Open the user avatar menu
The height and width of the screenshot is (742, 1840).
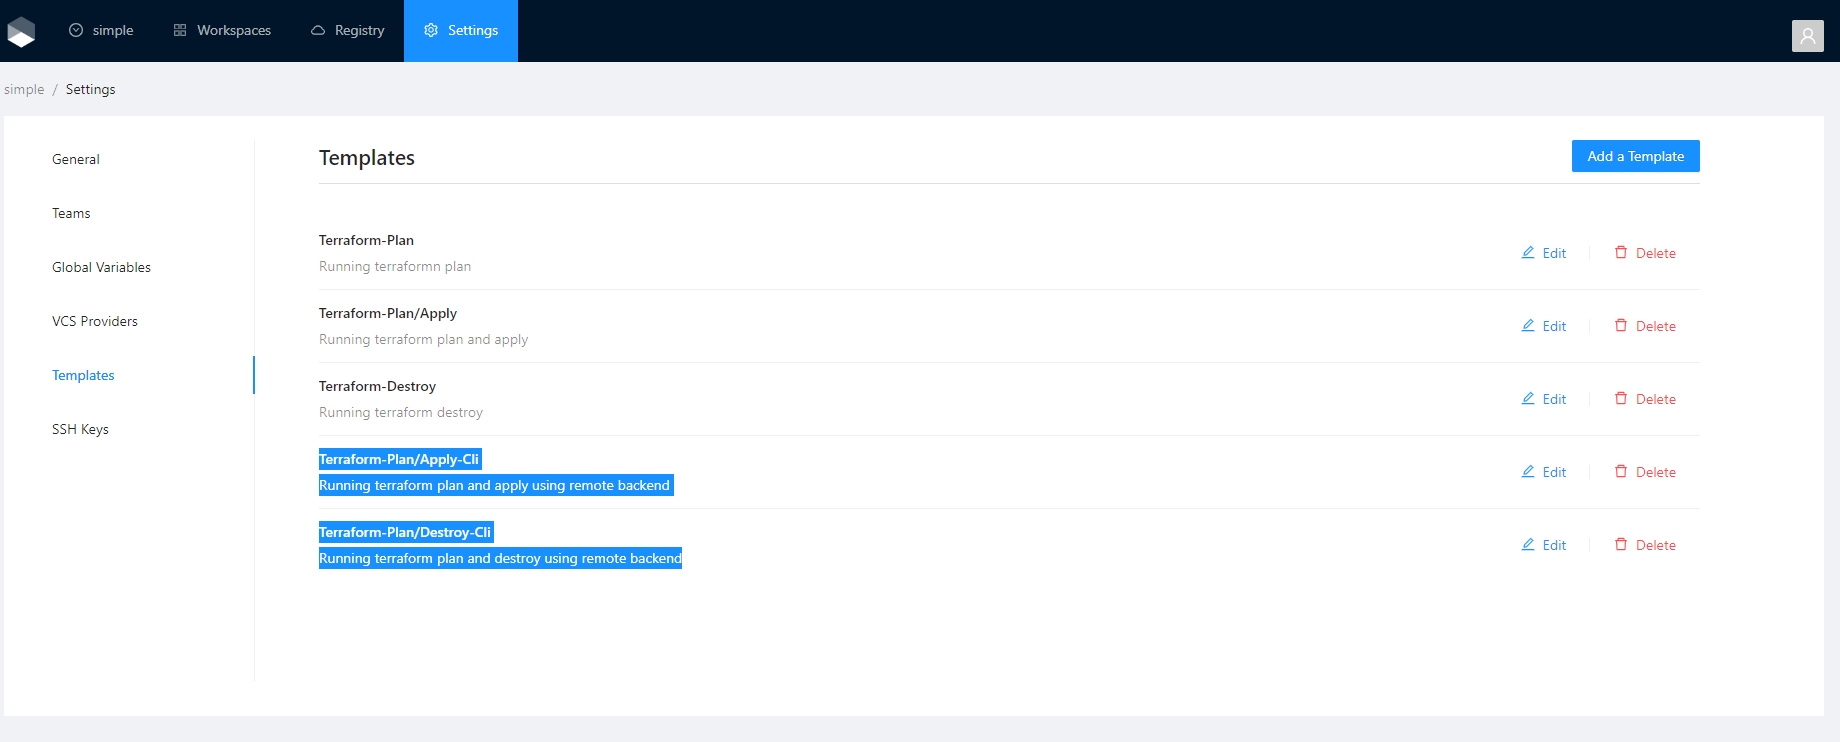(x=1807, y=36)
